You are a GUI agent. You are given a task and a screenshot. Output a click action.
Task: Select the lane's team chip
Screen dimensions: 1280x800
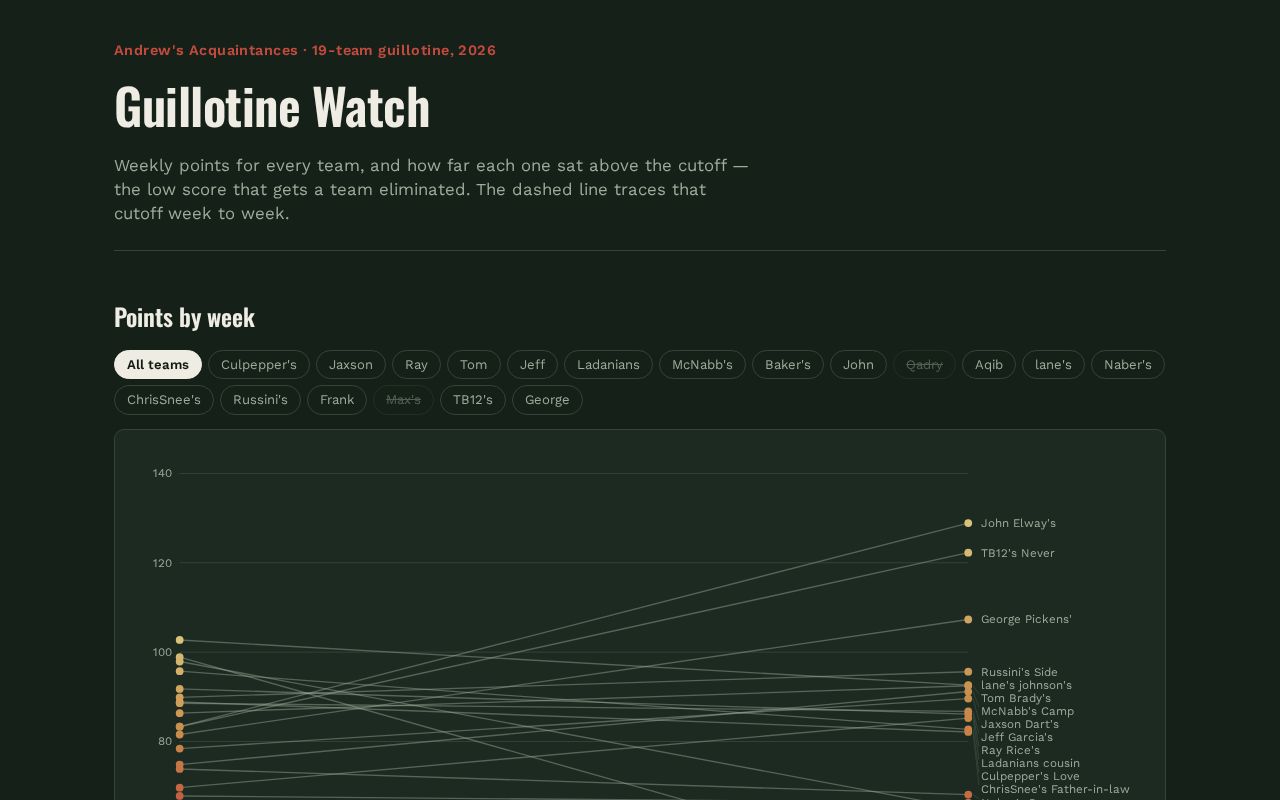(1053, 365)
